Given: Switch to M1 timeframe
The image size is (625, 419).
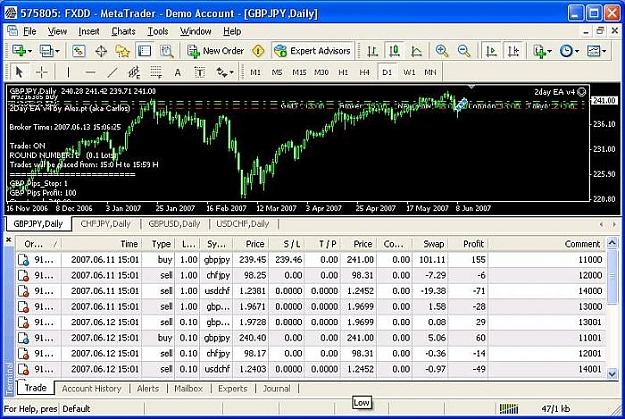Looking at the screenshot, I should [x=255, y=72].
